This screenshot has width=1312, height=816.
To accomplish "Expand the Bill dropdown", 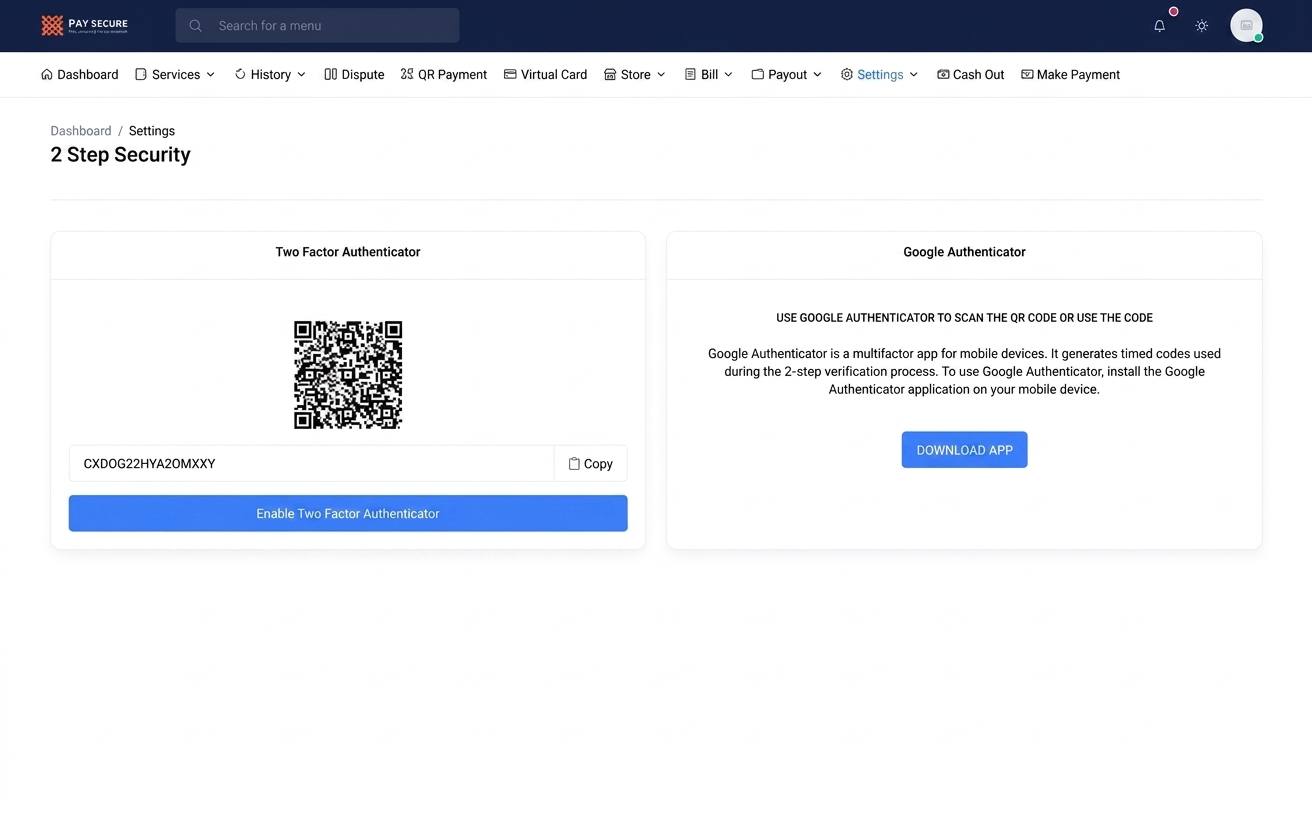I will pyautogui.click(x=709, y=74).
